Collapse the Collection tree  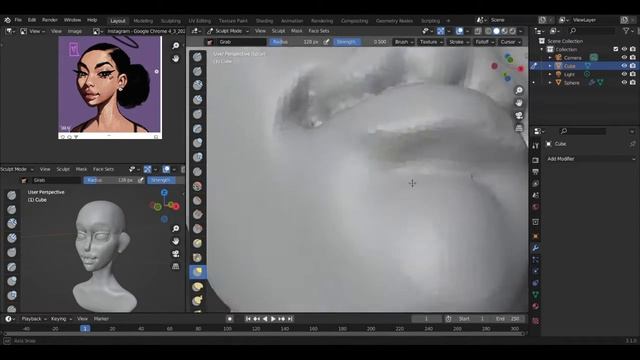click(x=542, y=49)
